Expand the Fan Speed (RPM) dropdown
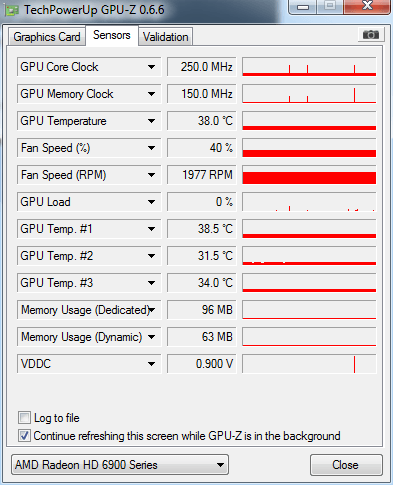This screenshot has height=485, width=393. pos(151,175)
